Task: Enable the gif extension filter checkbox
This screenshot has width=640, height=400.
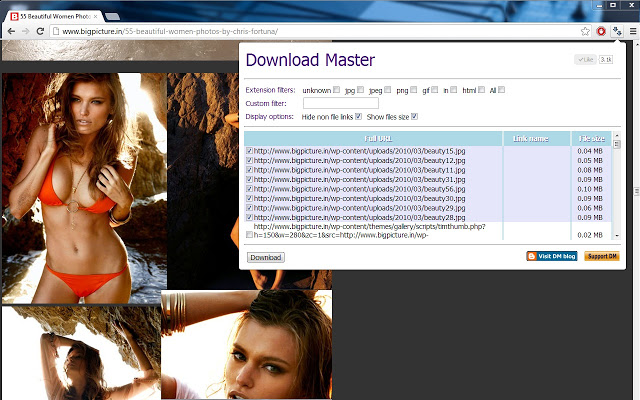Action: pyautogui.click(x=435, y=90)
